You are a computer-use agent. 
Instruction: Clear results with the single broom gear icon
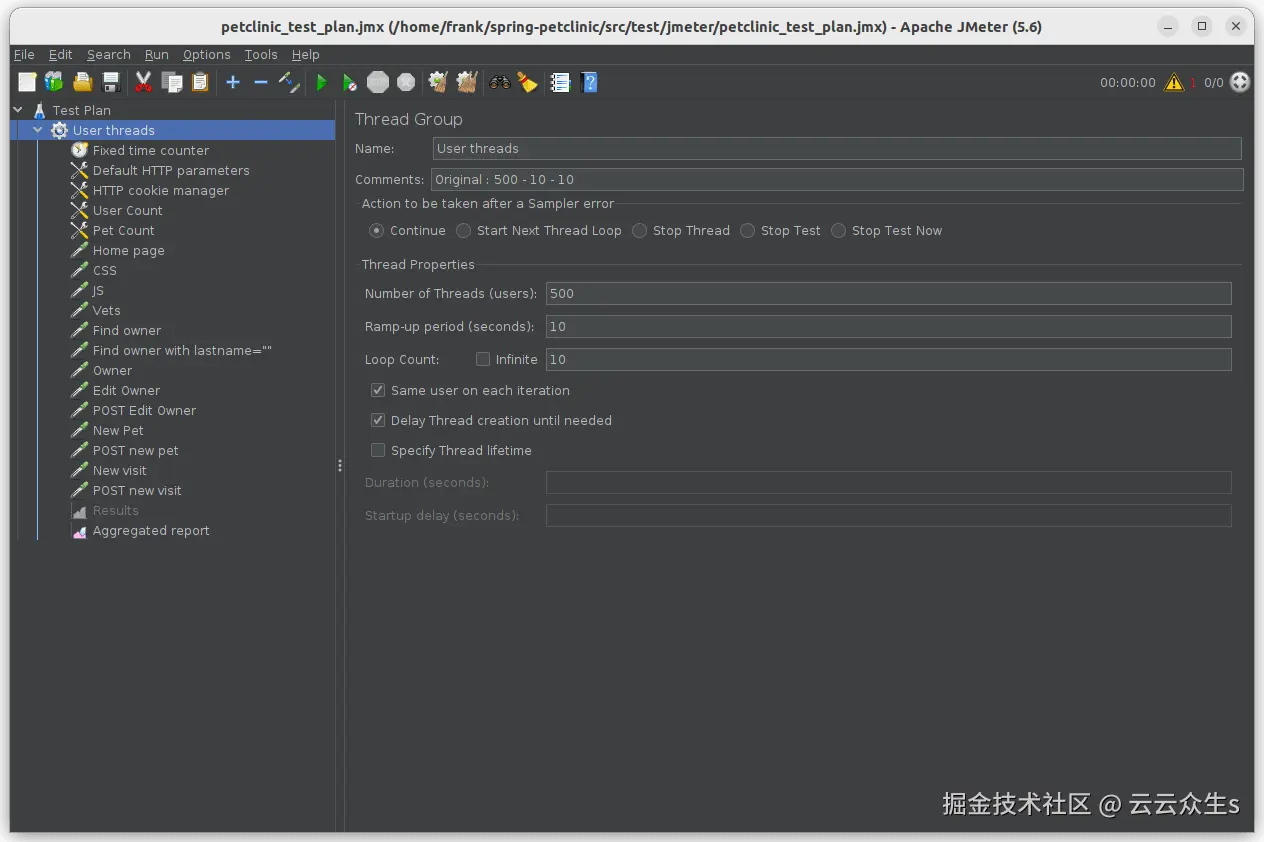click(x=438, y=82)
